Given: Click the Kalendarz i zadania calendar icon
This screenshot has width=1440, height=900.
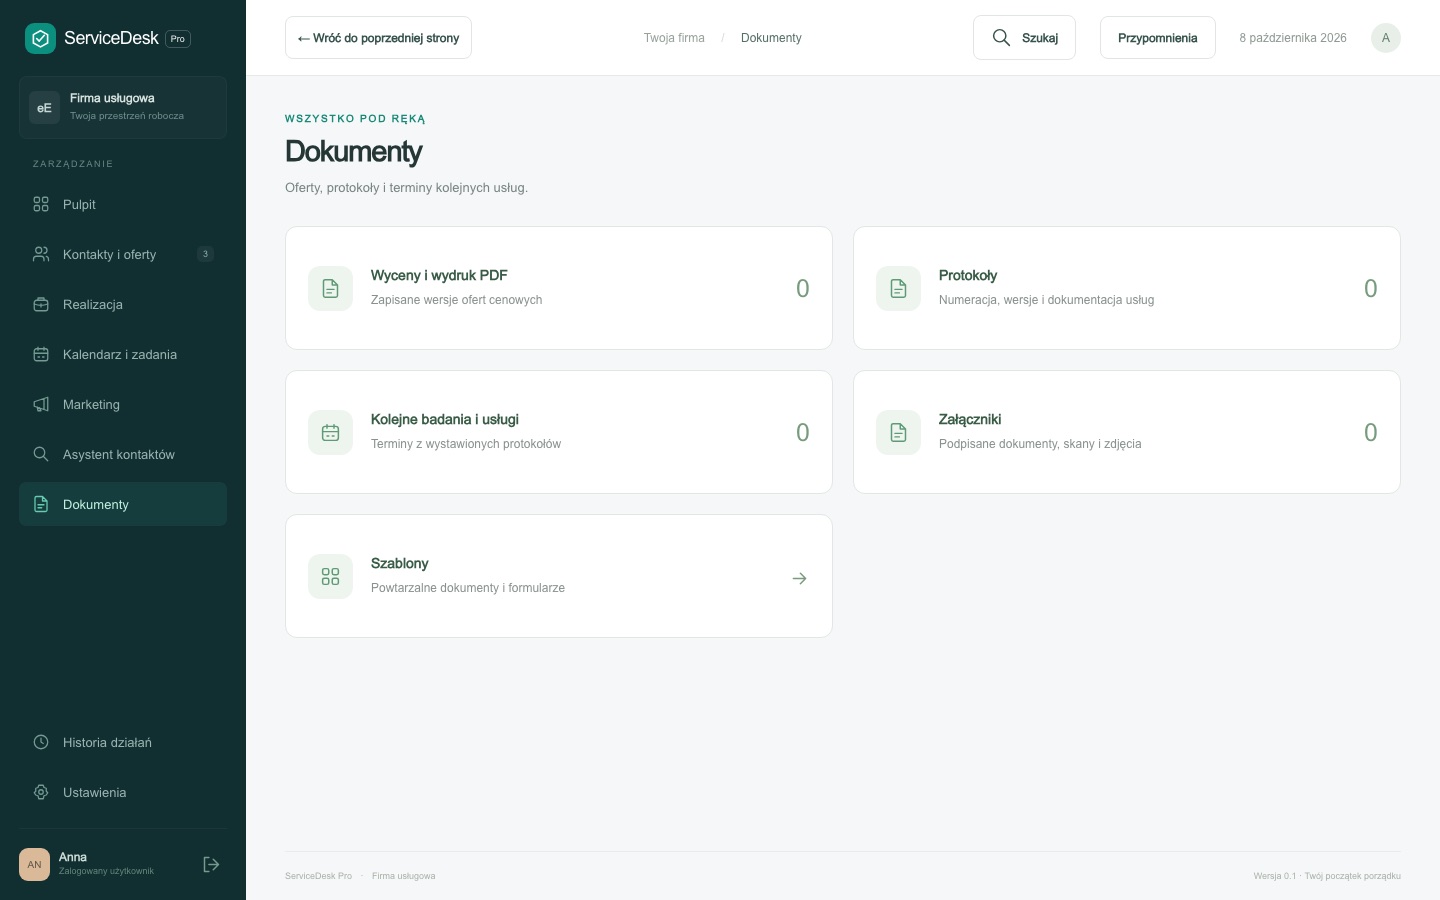Looking at the screenshot, I should [x=41, y=354].
